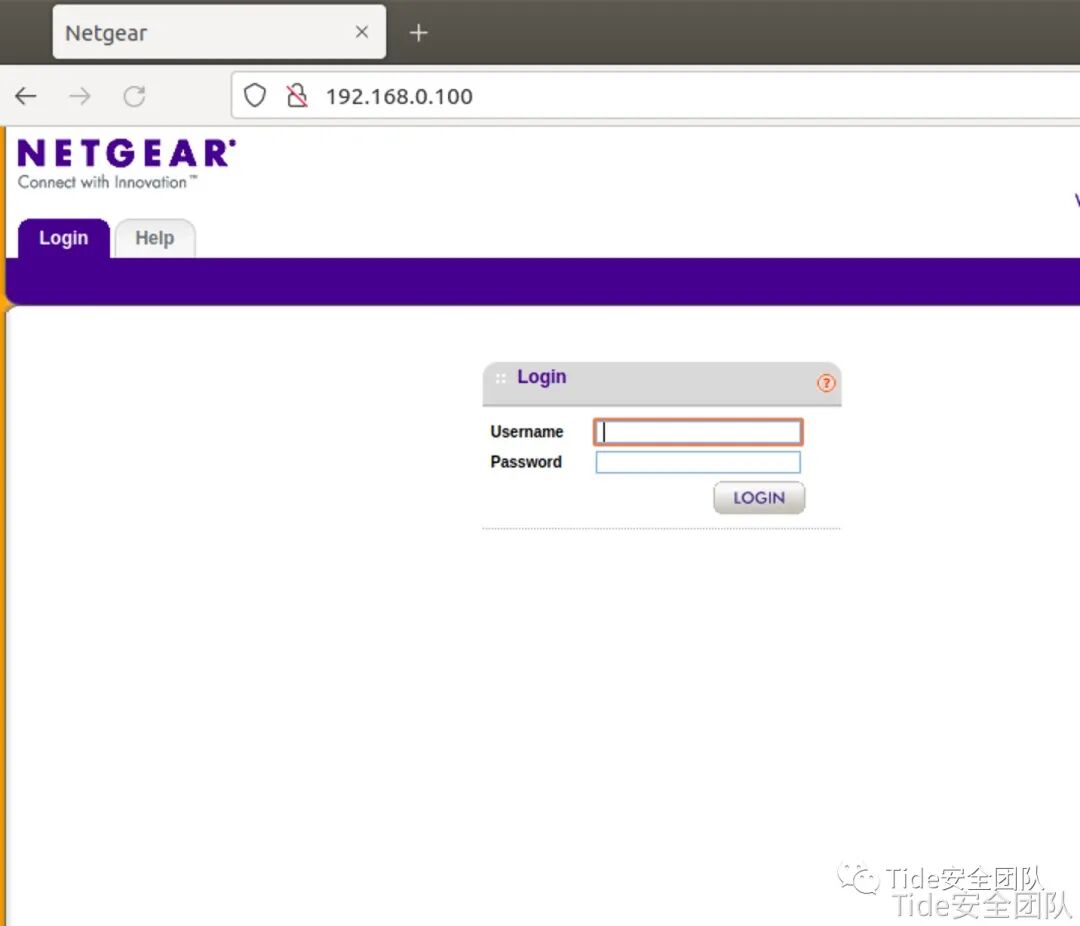Click the Login panel title text
Screen dimensions: 1080x926
tap(541, 377)
